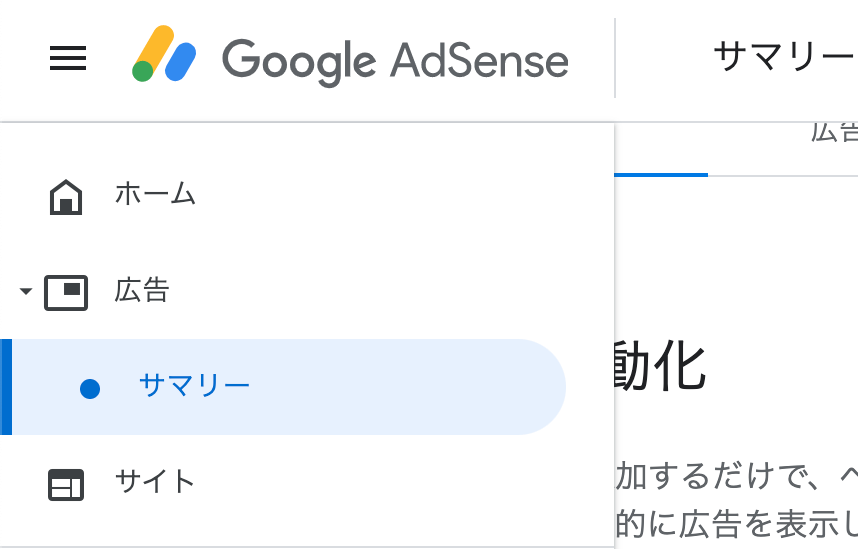
Task: Click the Google AdSense colored logo icon
Action: point(164,54)
